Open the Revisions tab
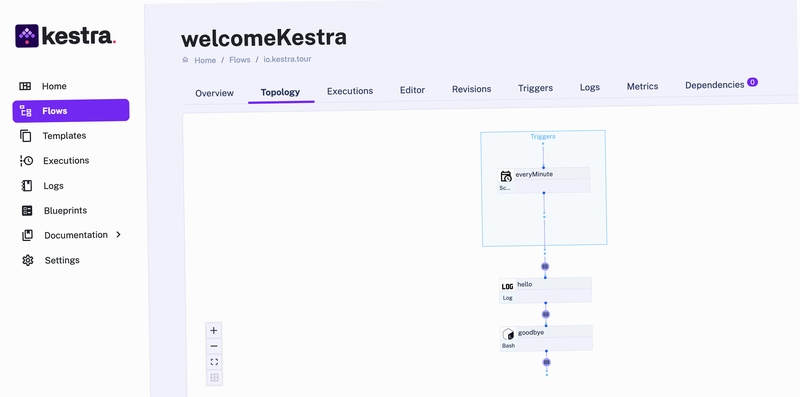The image size is (800, 397). pos(471,89)
